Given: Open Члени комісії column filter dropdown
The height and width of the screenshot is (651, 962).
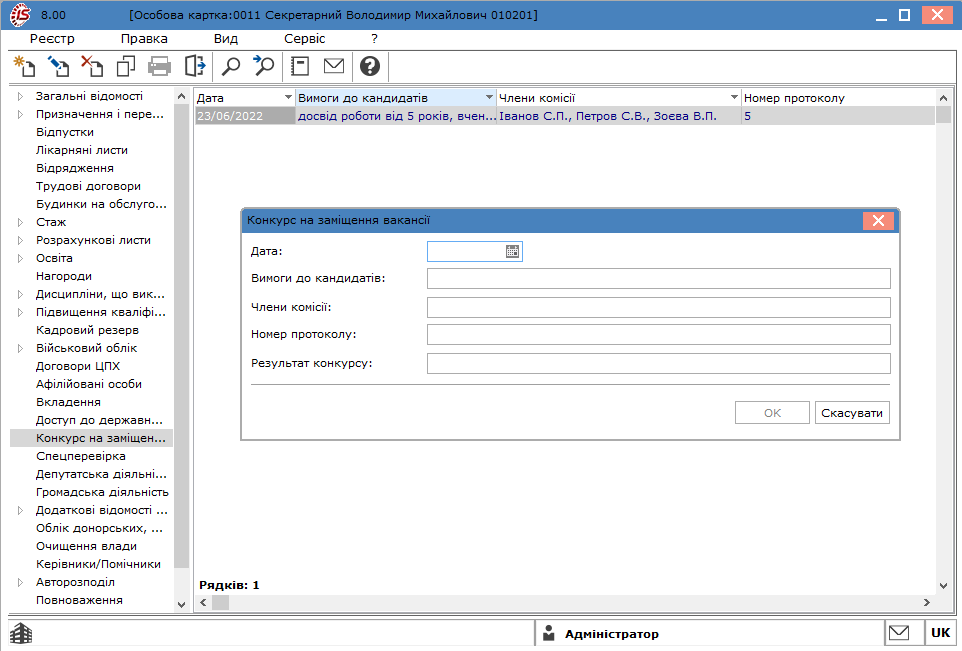Looking at the screenshot, I should click(734, 98).
